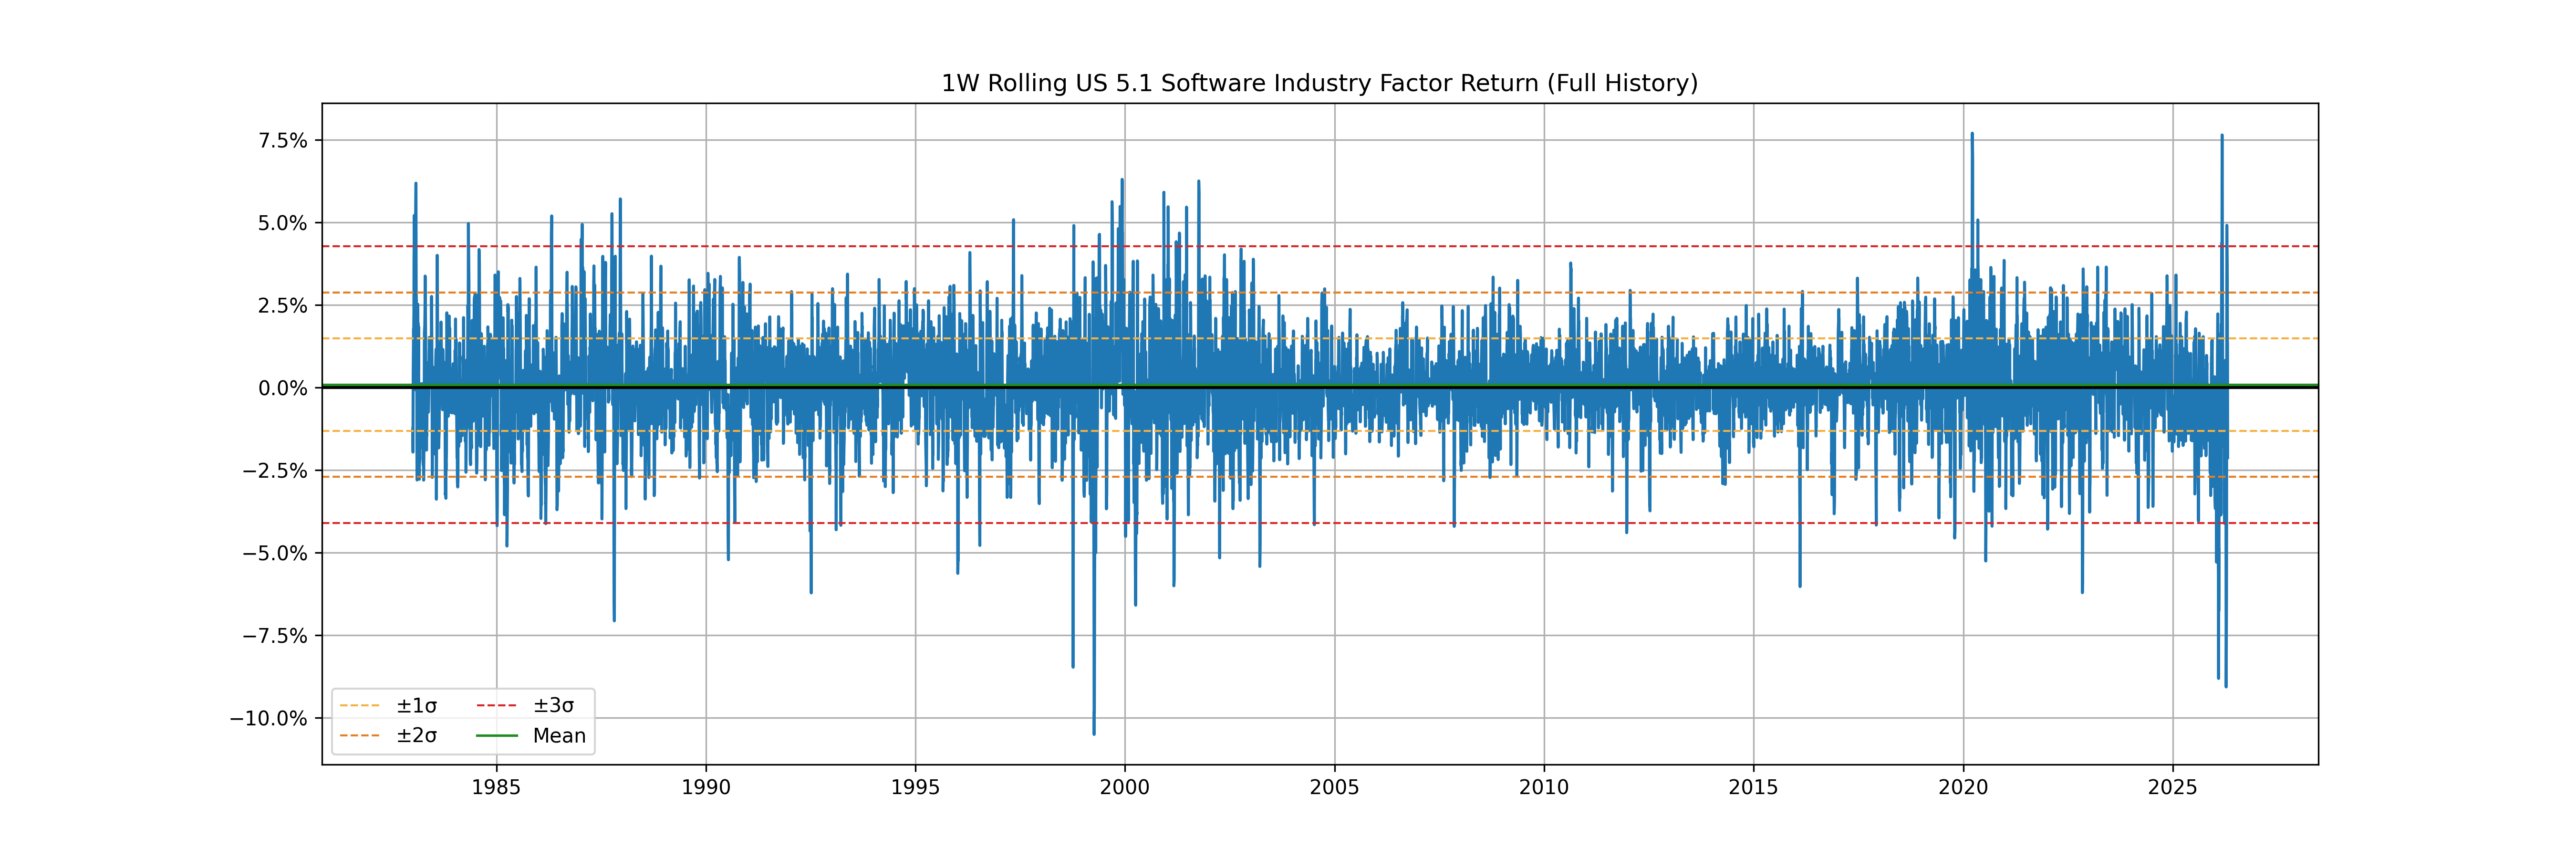Click the lowest trough near 1999
The image size is (2576, 859).
[1093, 733]
